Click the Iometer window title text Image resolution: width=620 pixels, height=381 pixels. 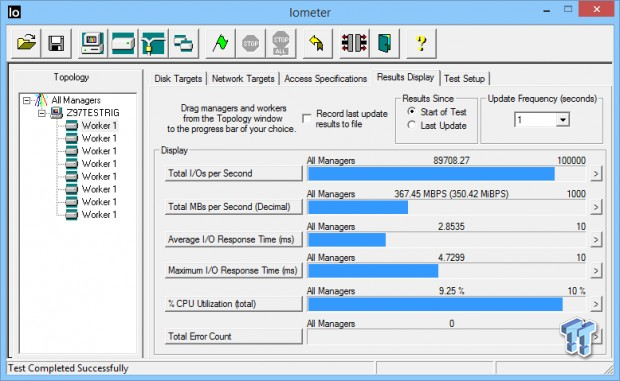[x=310, y=12]
